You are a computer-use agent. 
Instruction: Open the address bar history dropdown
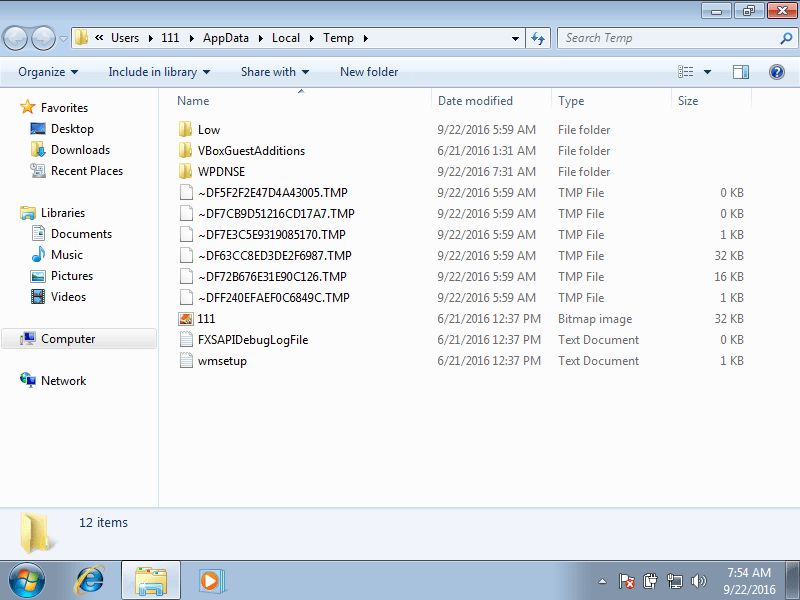point(515,38)
